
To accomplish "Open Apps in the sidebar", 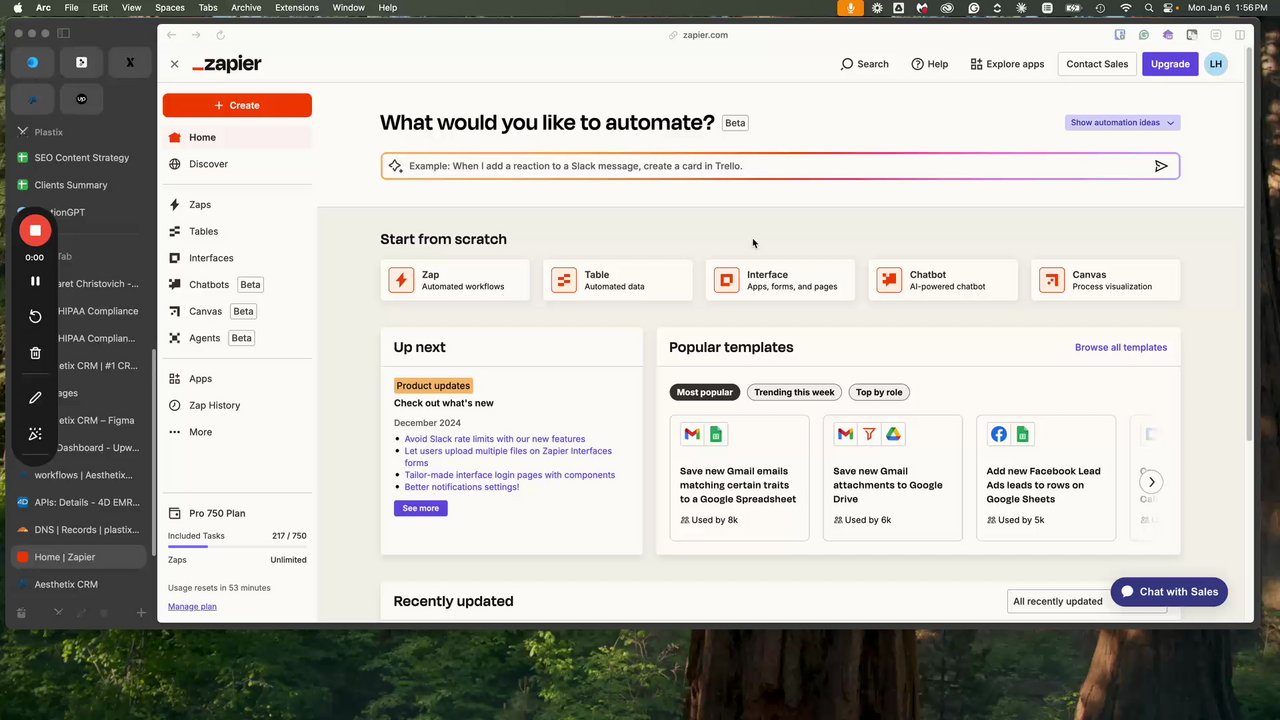I will [x=200, y=379].
